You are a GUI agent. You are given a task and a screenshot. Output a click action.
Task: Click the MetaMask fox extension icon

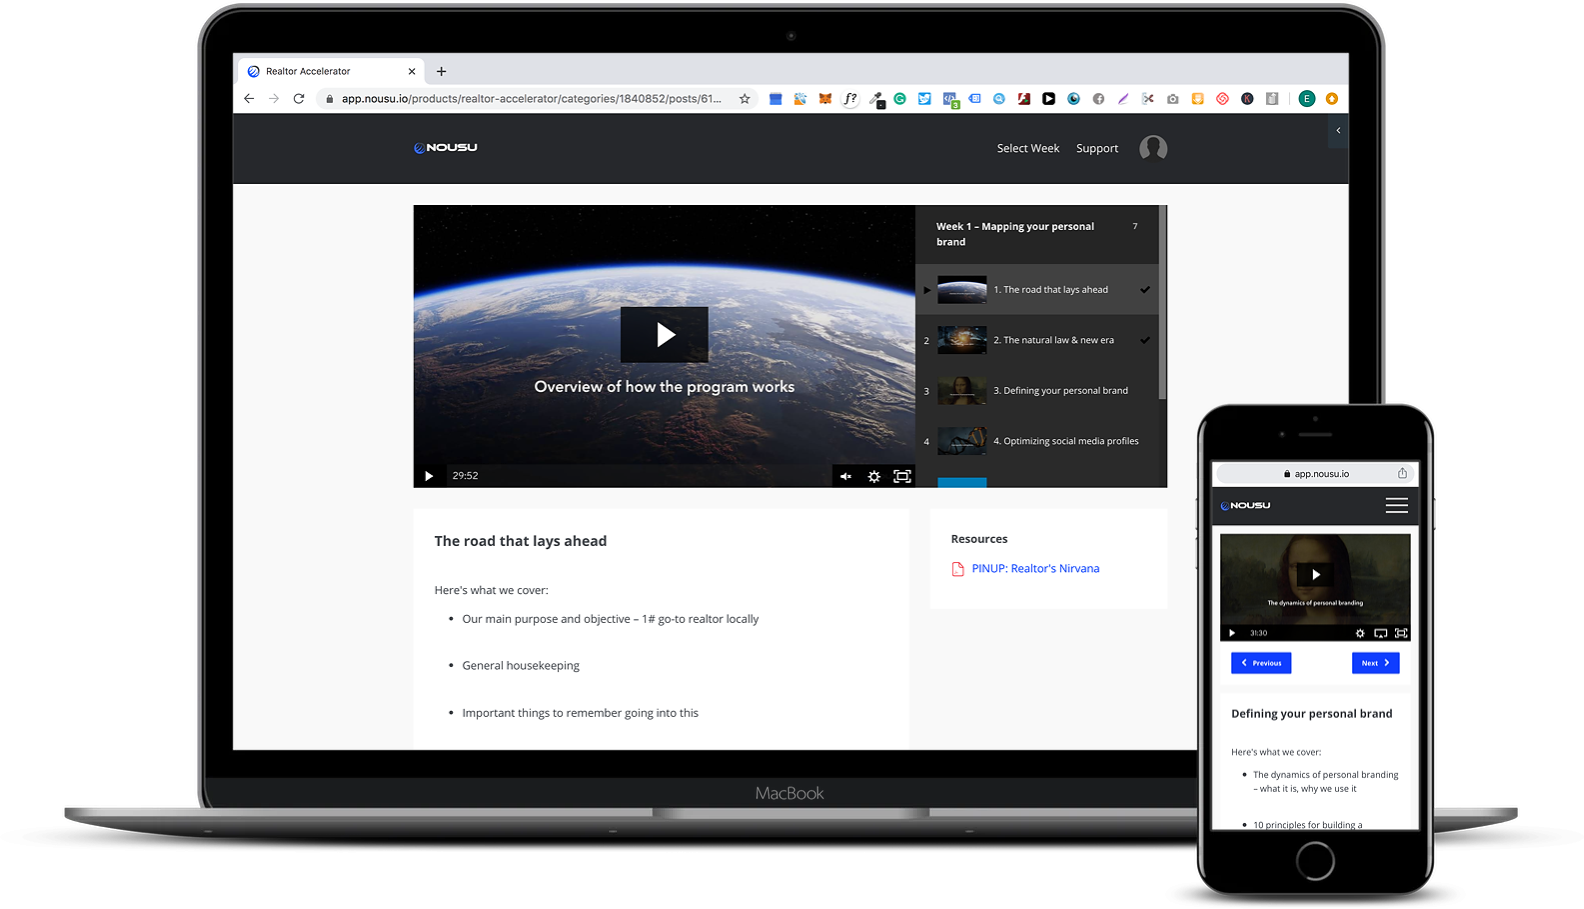[x=825, y=99]
